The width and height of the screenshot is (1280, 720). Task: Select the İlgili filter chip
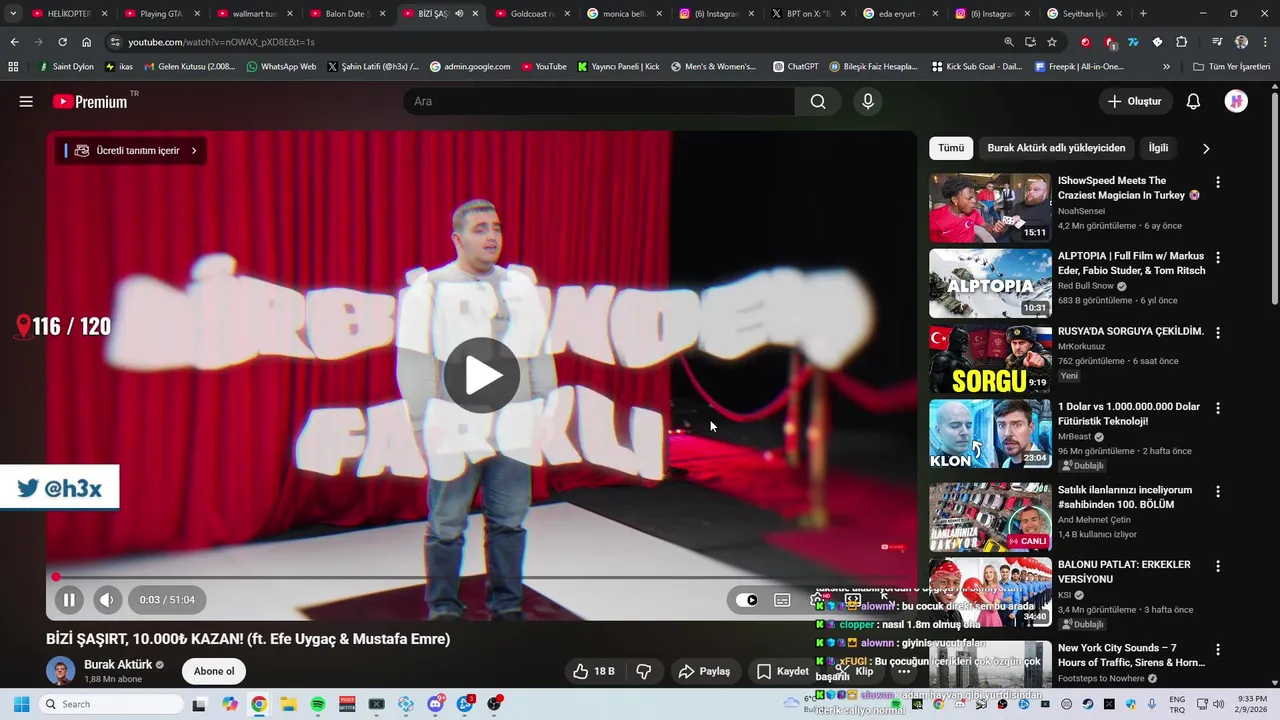(1158, 148)
